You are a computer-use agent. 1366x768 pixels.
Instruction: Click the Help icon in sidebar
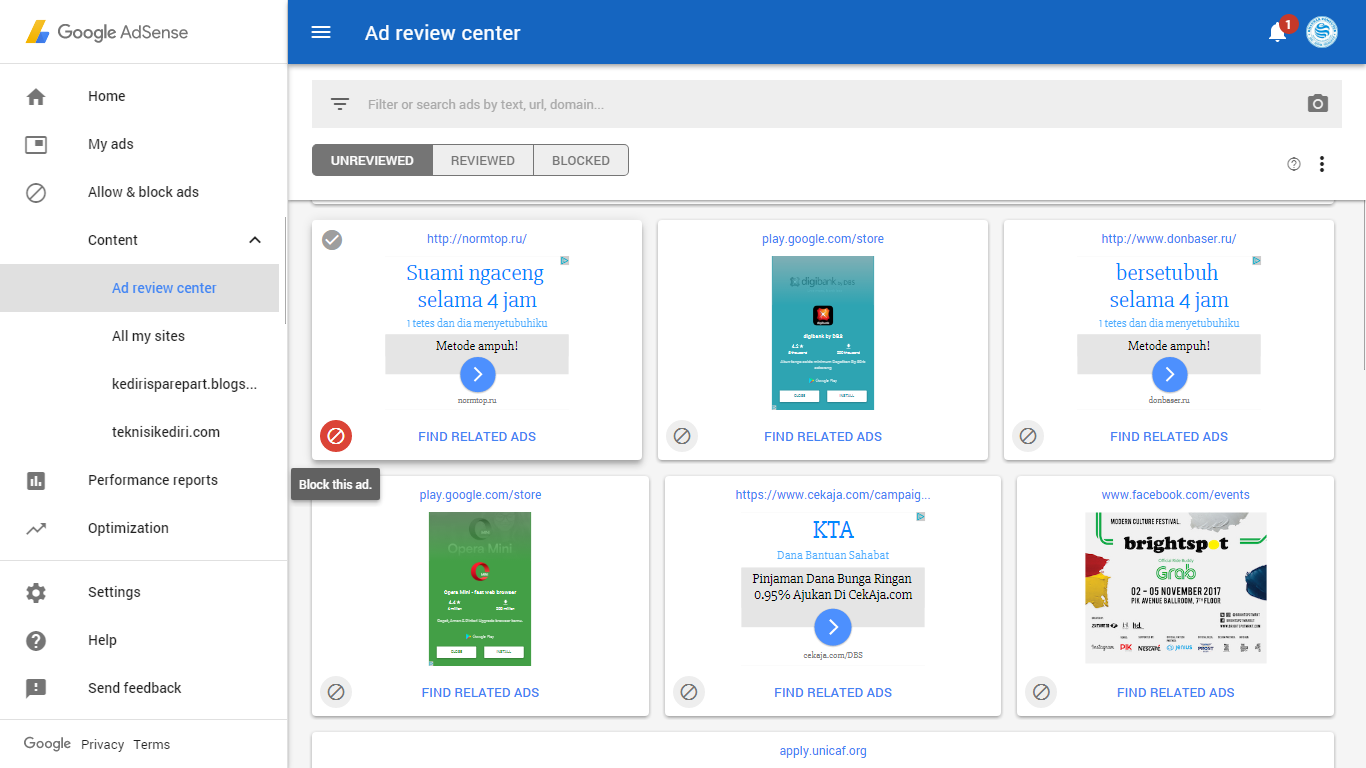coord(36,640)
